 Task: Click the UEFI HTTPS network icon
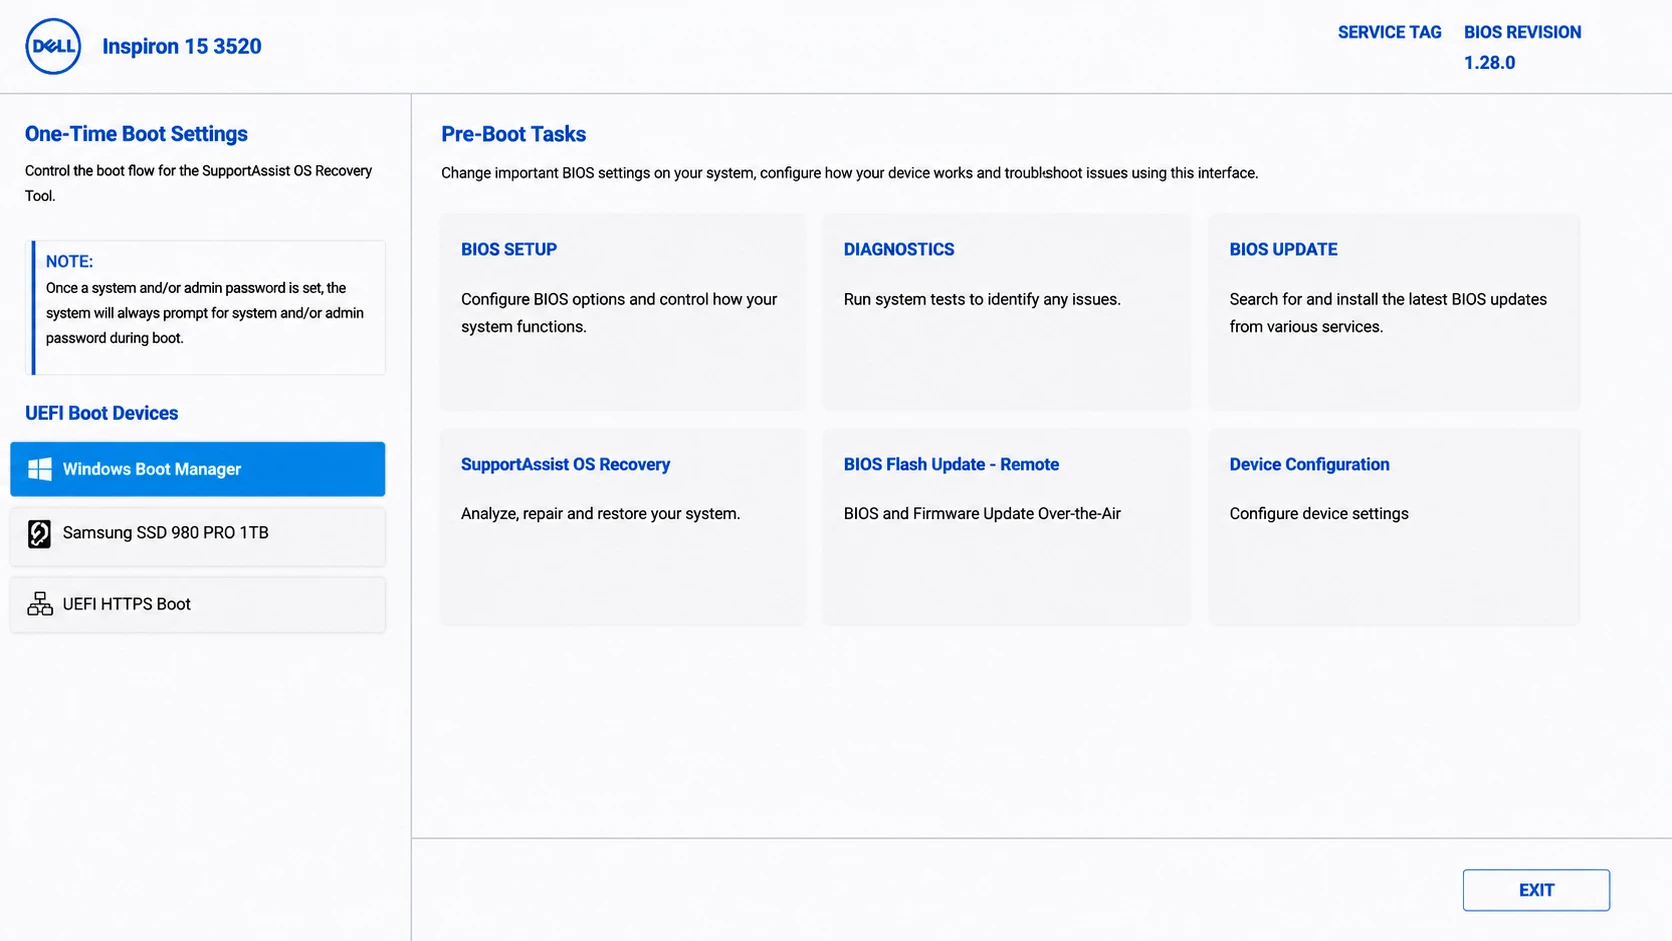(x=40, y=604)
